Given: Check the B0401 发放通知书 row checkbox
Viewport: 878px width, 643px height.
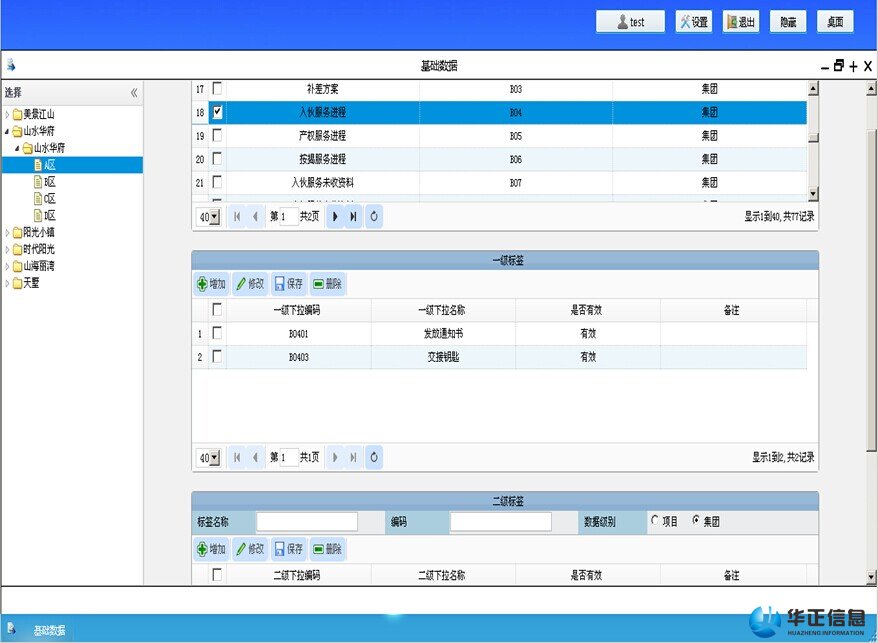Looking at the screenshot, I should click(x=217, y=333).
